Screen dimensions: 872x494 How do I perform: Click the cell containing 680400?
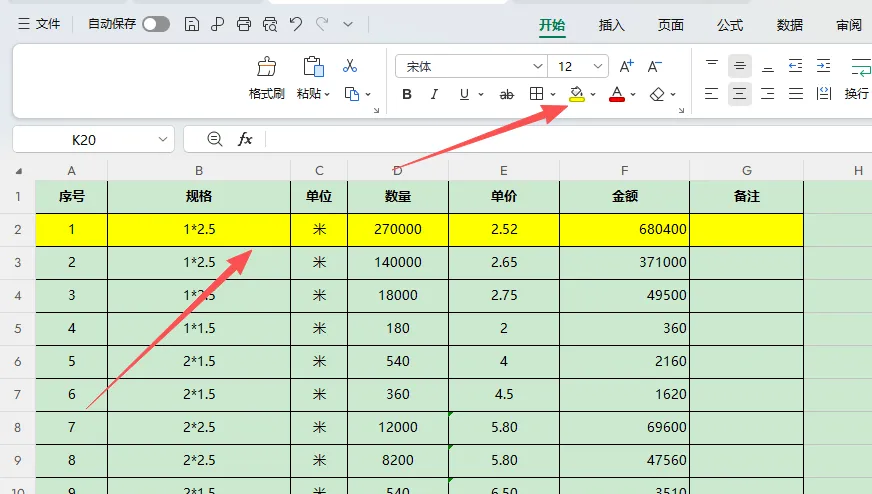click(625, 229)
